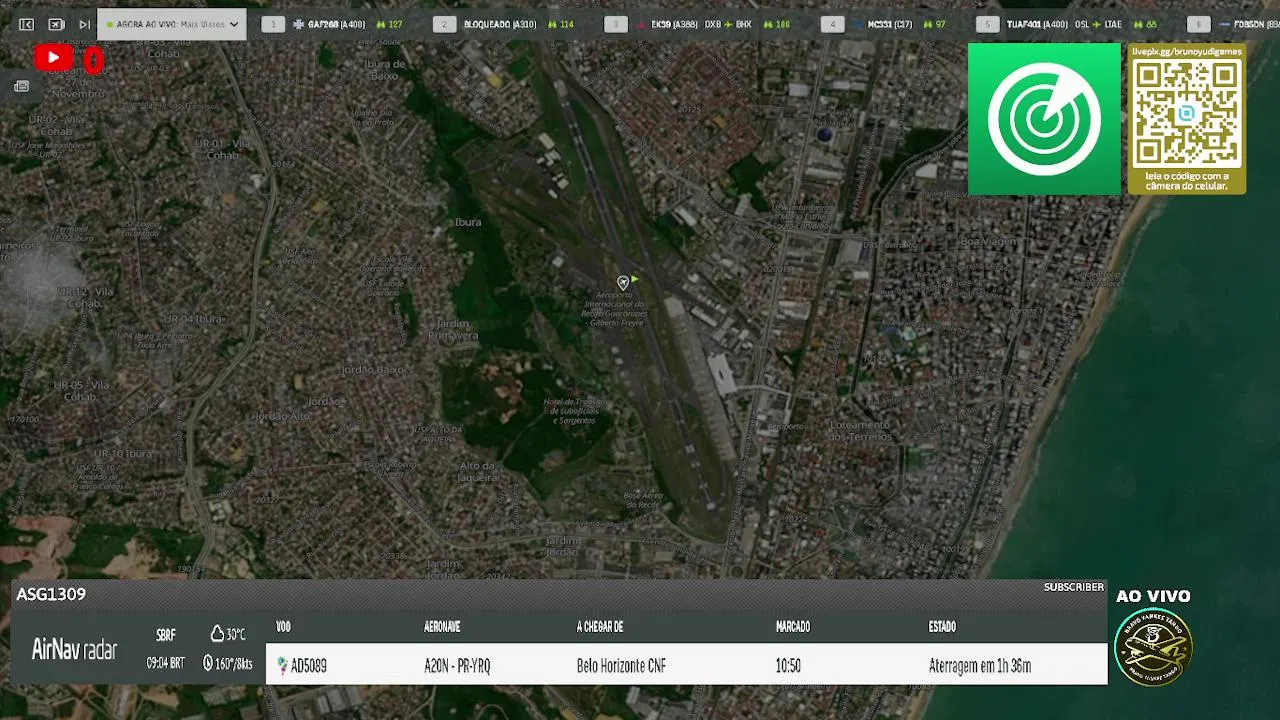
Task: Click the SUBSCRIBER label
Action: coord(1074,587)
